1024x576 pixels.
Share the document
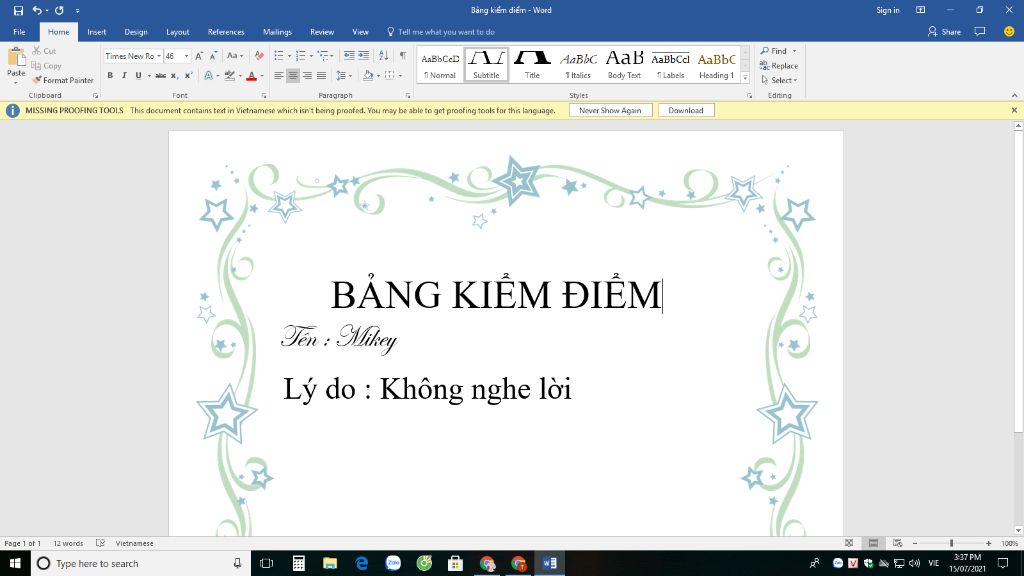pos(944,32)
